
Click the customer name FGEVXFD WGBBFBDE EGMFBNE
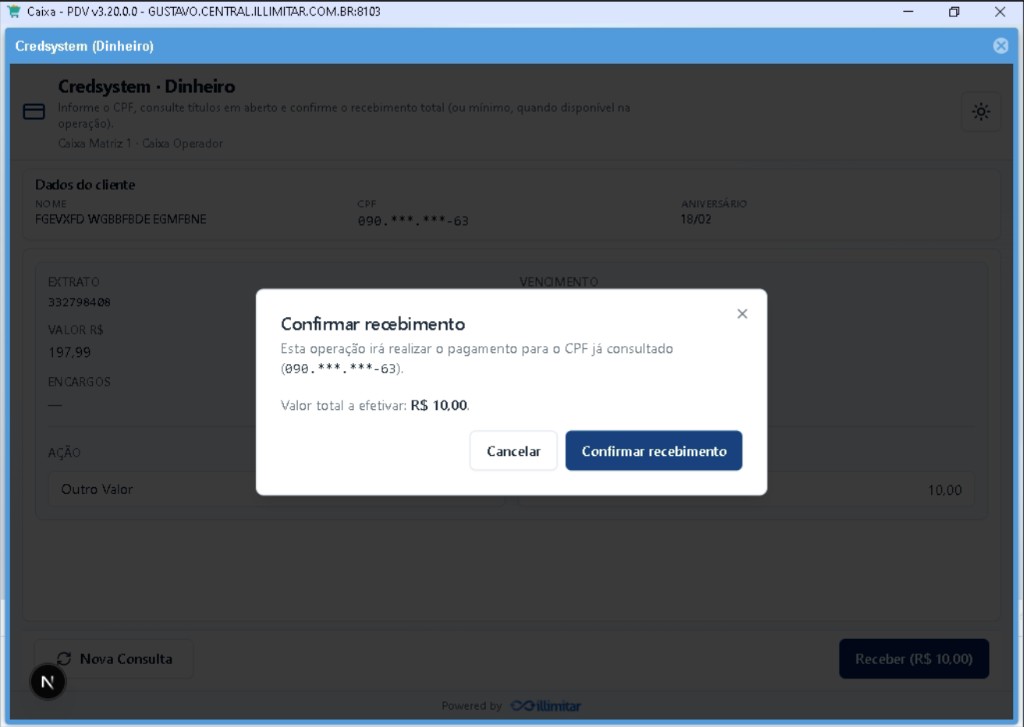tap(121, 219)
